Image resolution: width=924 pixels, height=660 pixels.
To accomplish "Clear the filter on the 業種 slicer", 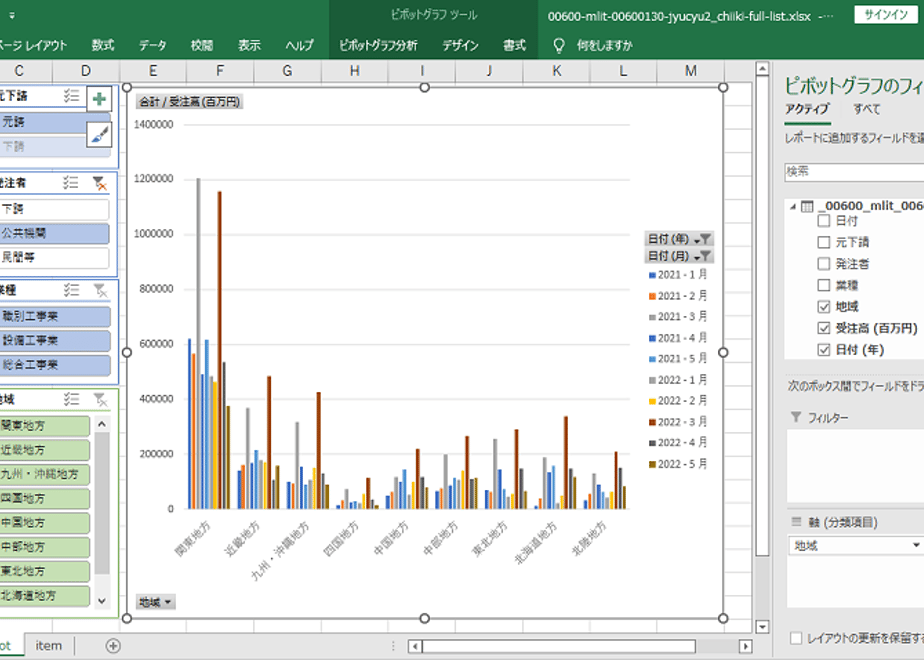I will point(100,290).
